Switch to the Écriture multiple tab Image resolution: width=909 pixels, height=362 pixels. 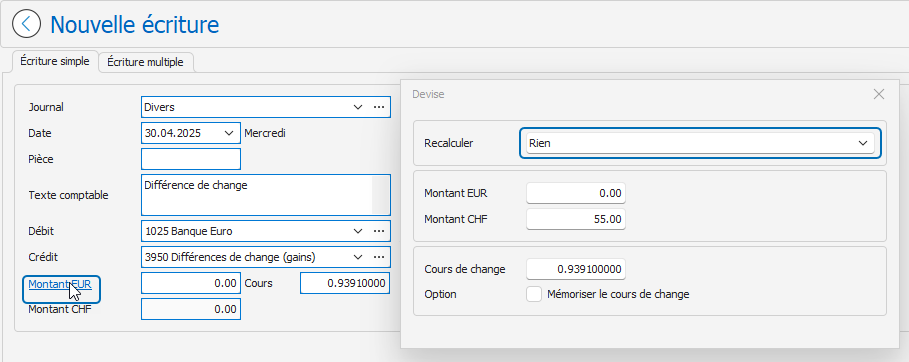[x=146, y=62]
